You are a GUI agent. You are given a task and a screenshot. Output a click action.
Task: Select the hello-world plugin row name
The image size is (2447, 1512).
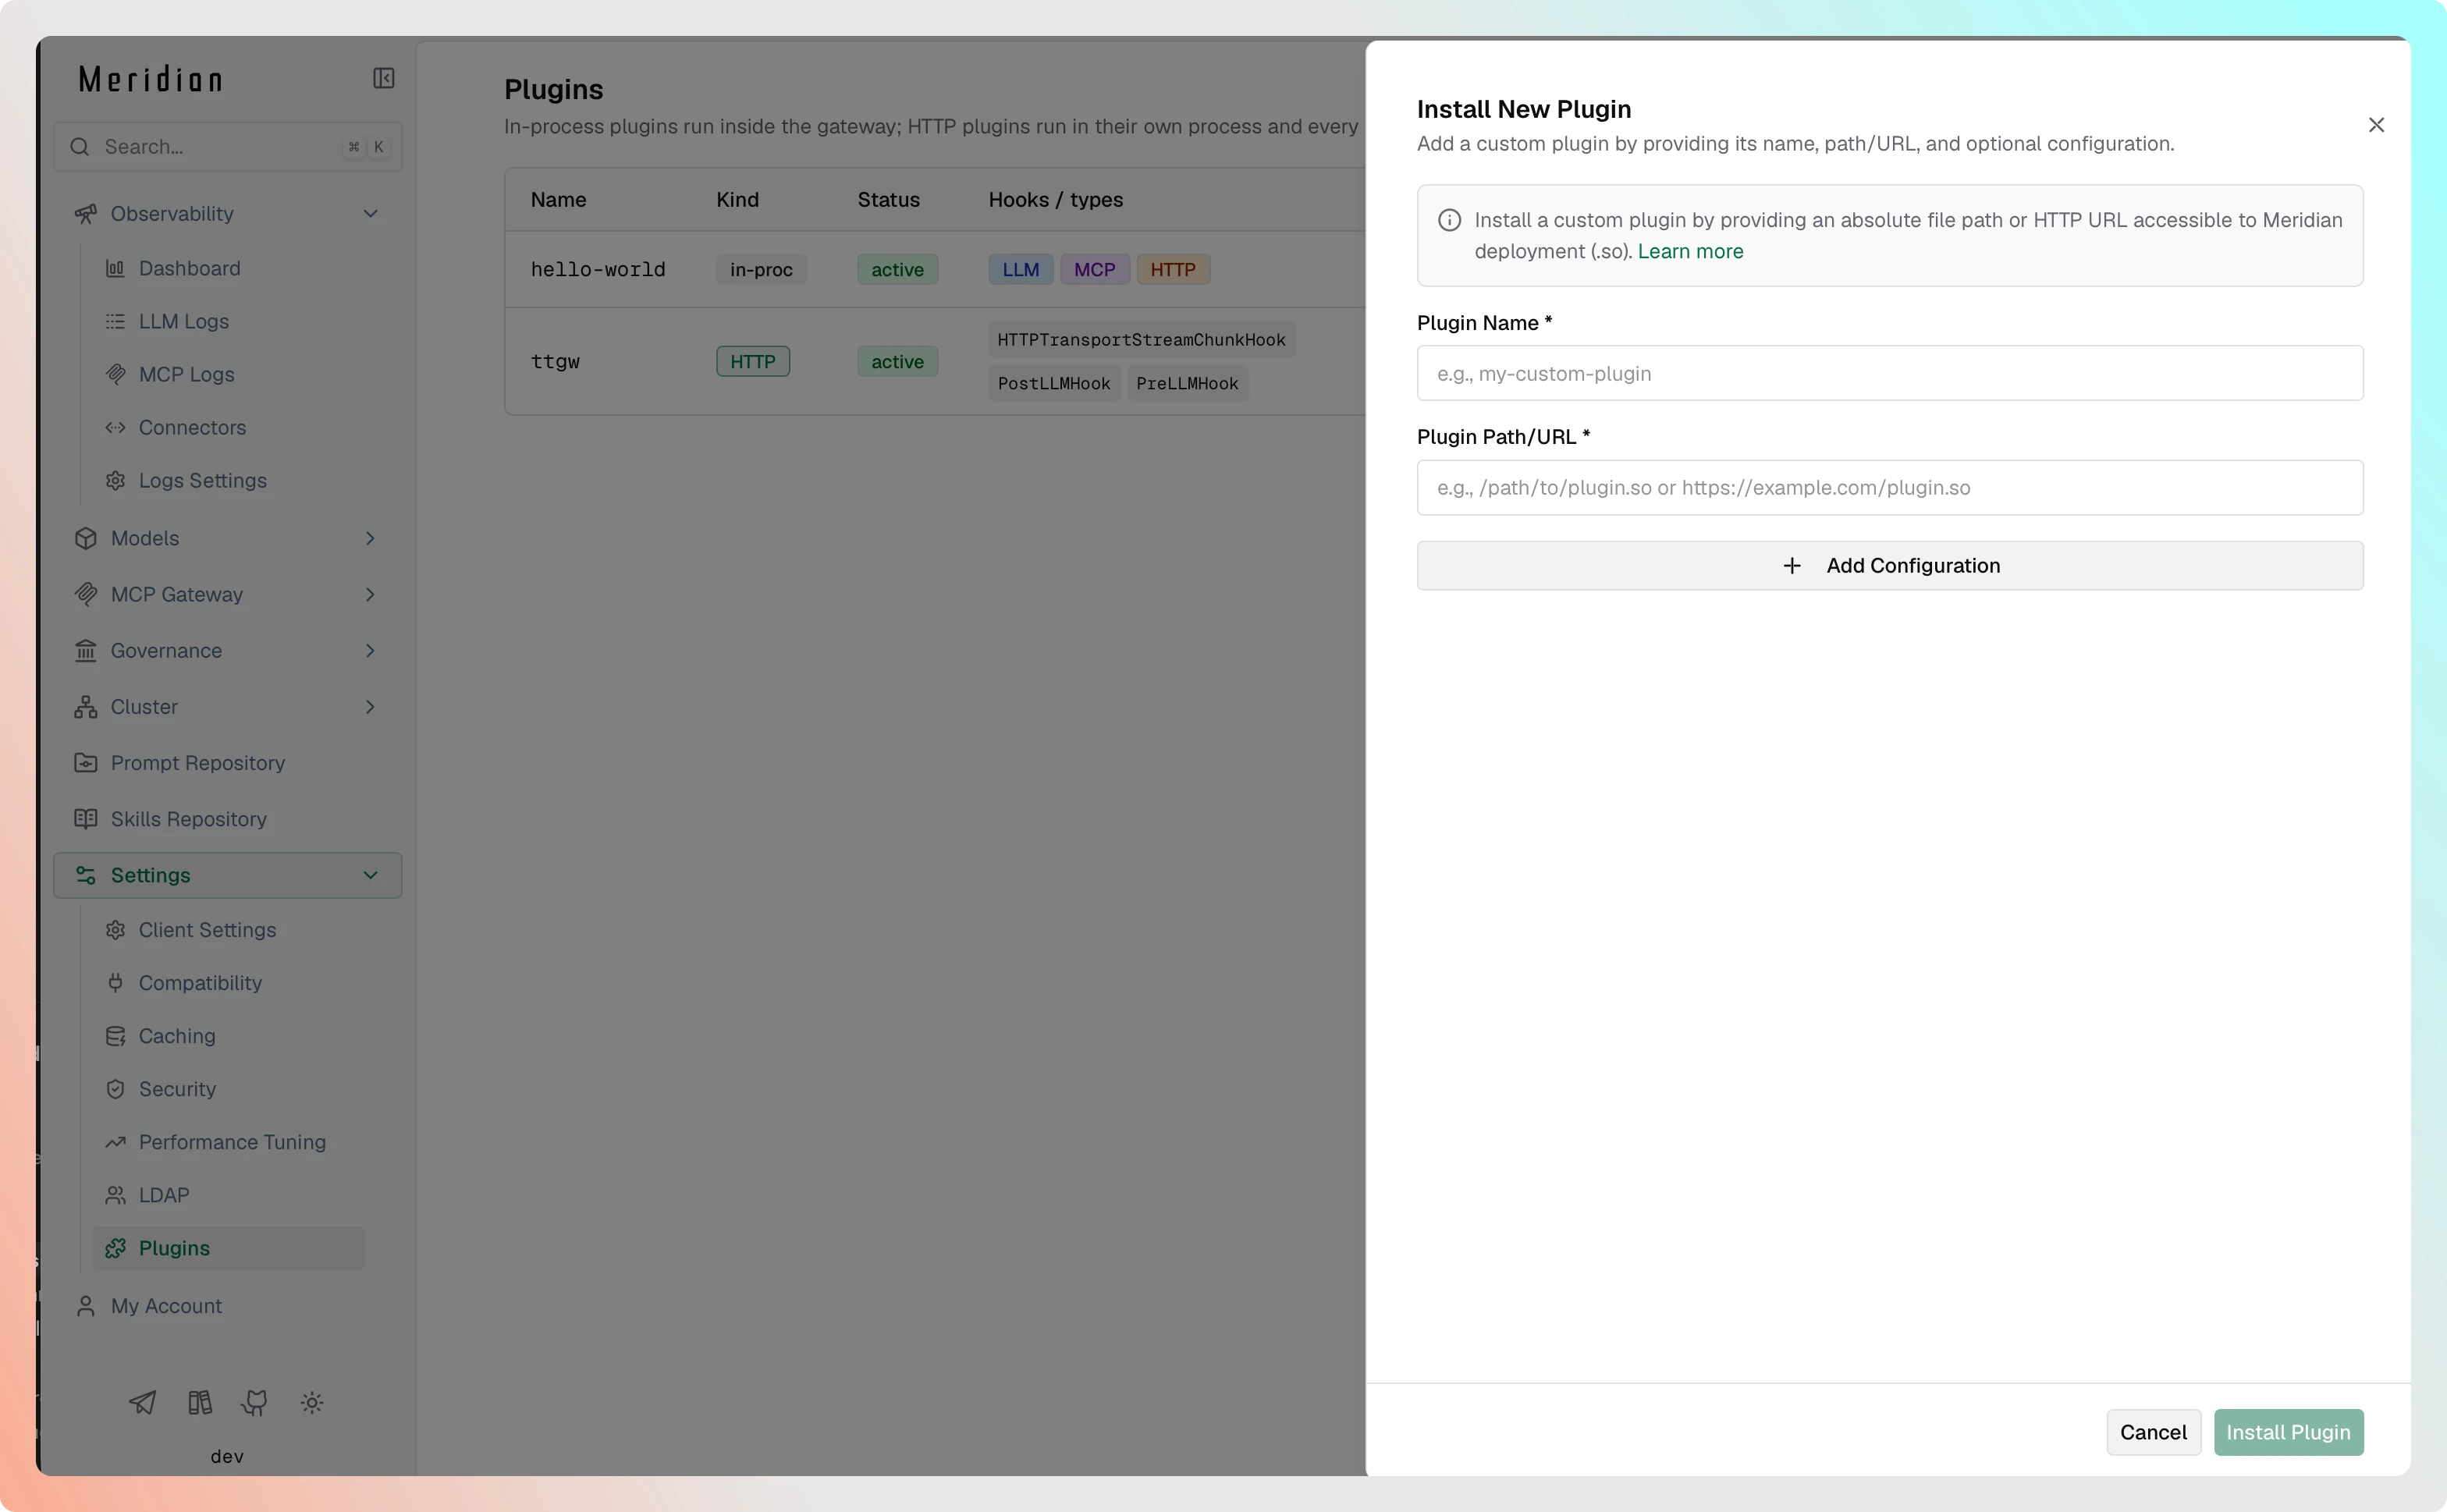598,270
